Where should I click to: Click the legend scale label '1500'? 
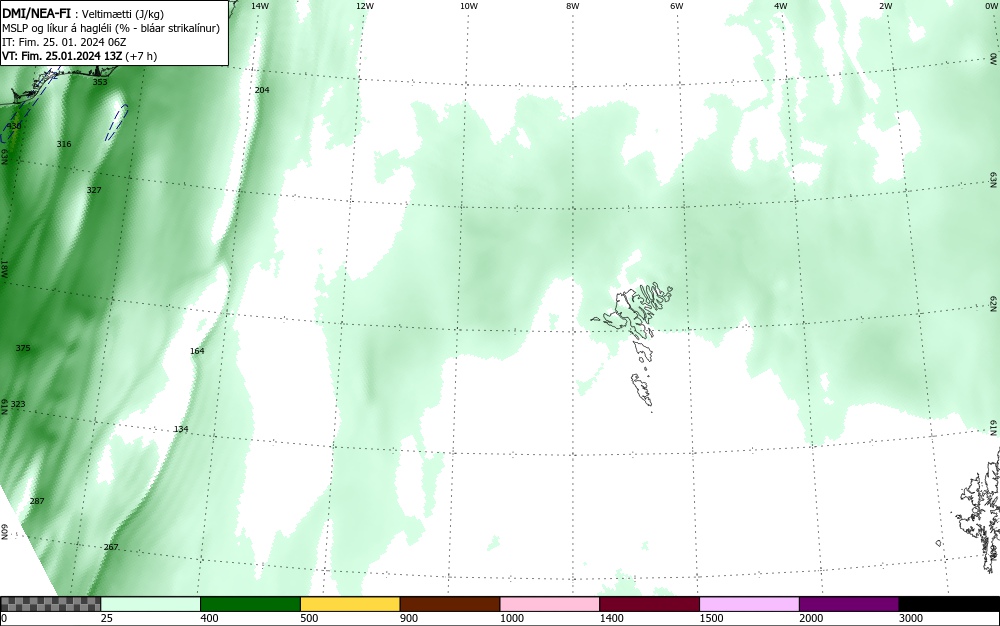(711, 618)
